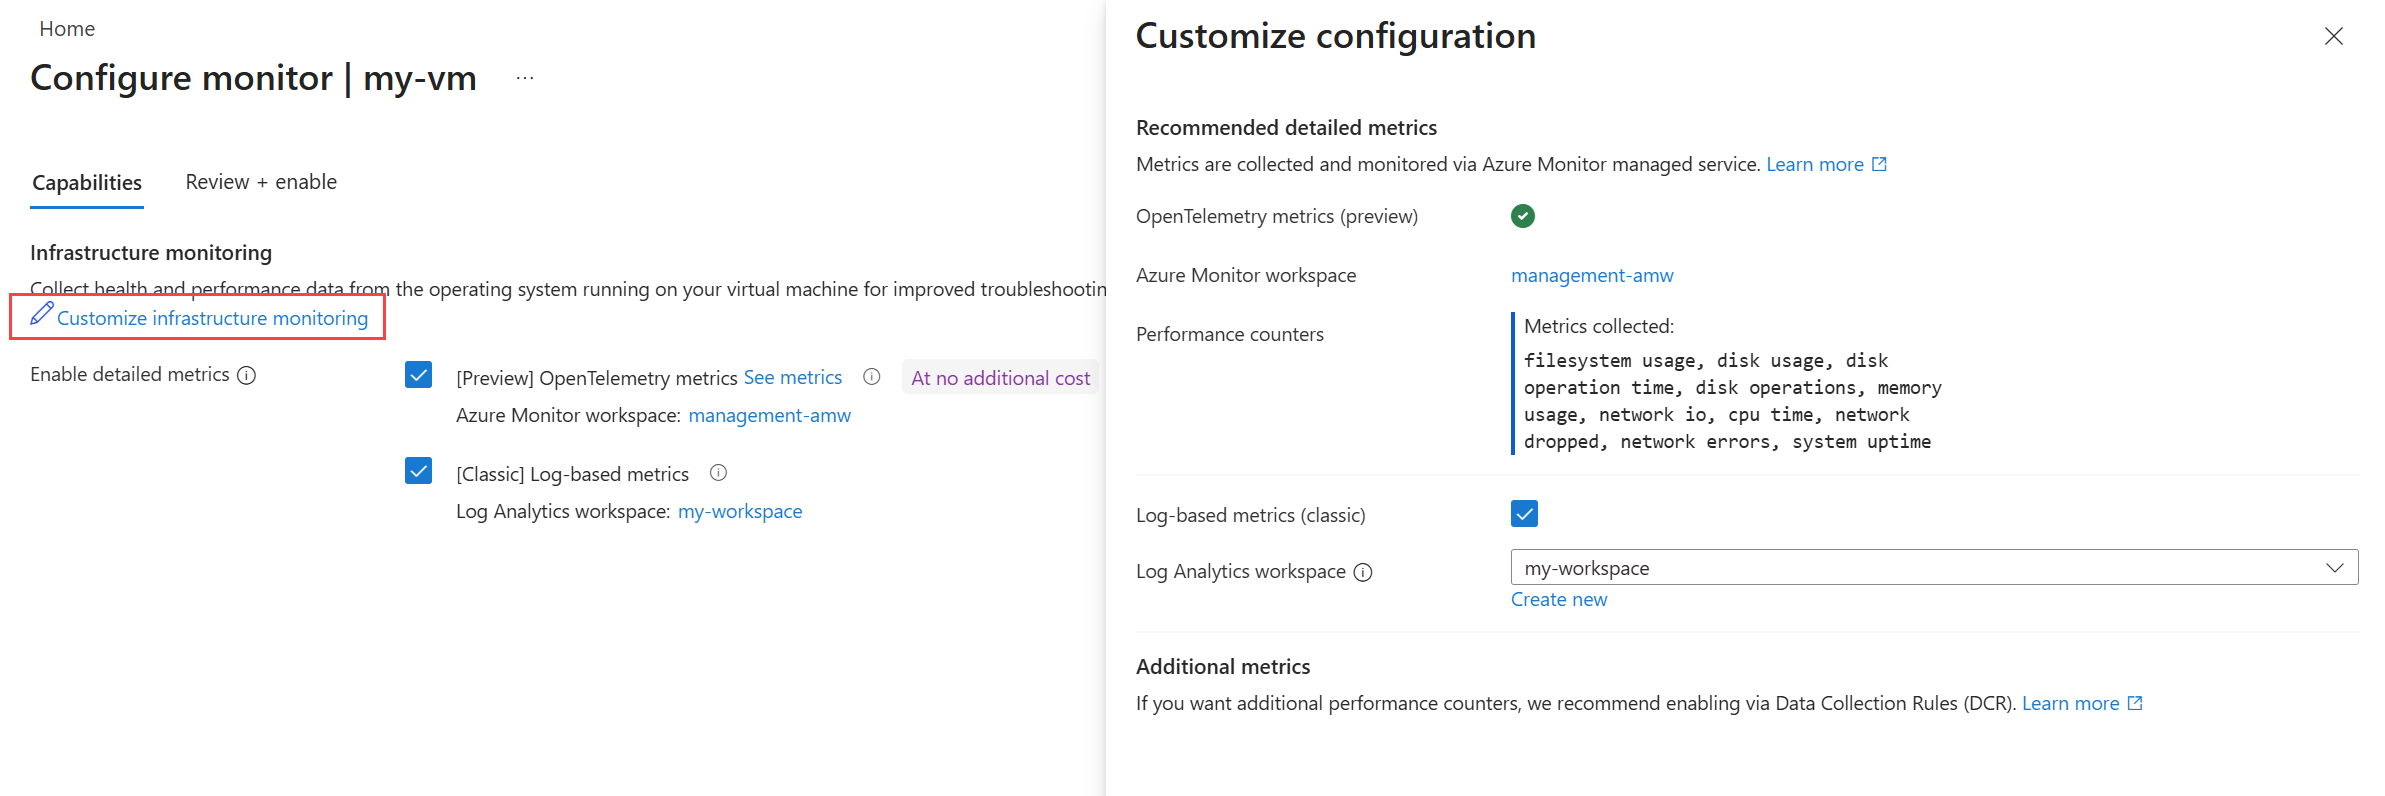Open management-amw link in configuration panel
Screen dimensions: 2385x796
1591,275
